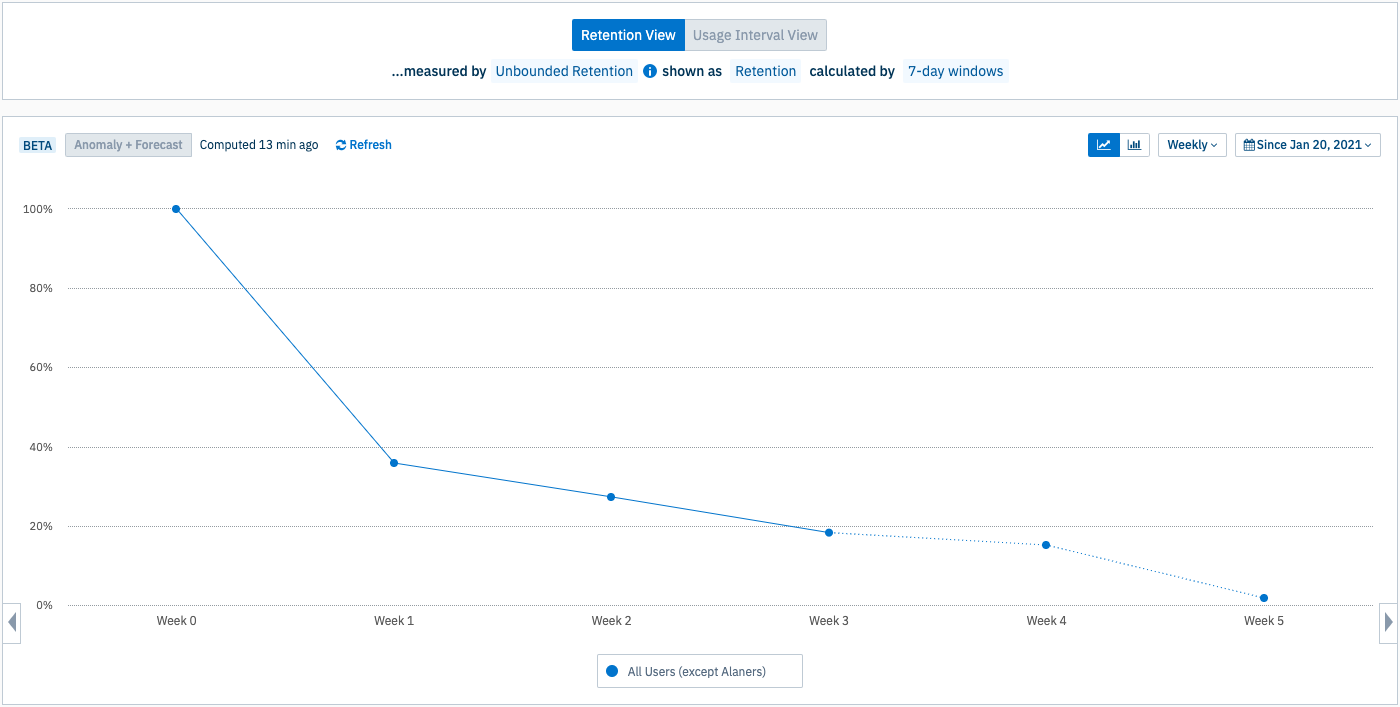Click the blue legend color dot
Screen dimensions: 1400x707
(x=612, y=671)
